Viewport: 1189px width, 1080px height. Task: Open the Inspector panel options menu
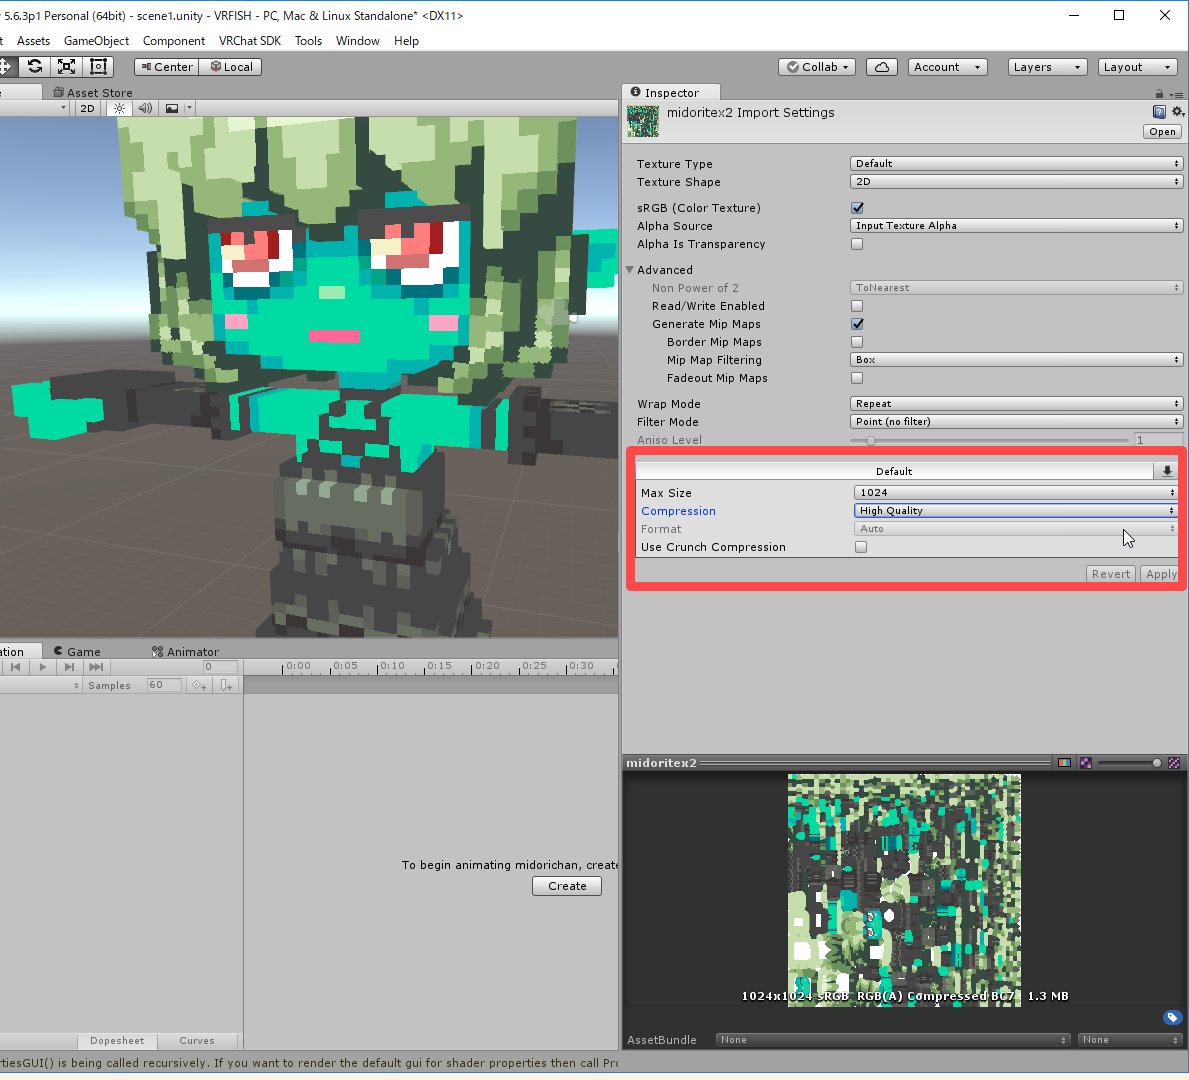pyautogui.click(x=1176, y=94)
